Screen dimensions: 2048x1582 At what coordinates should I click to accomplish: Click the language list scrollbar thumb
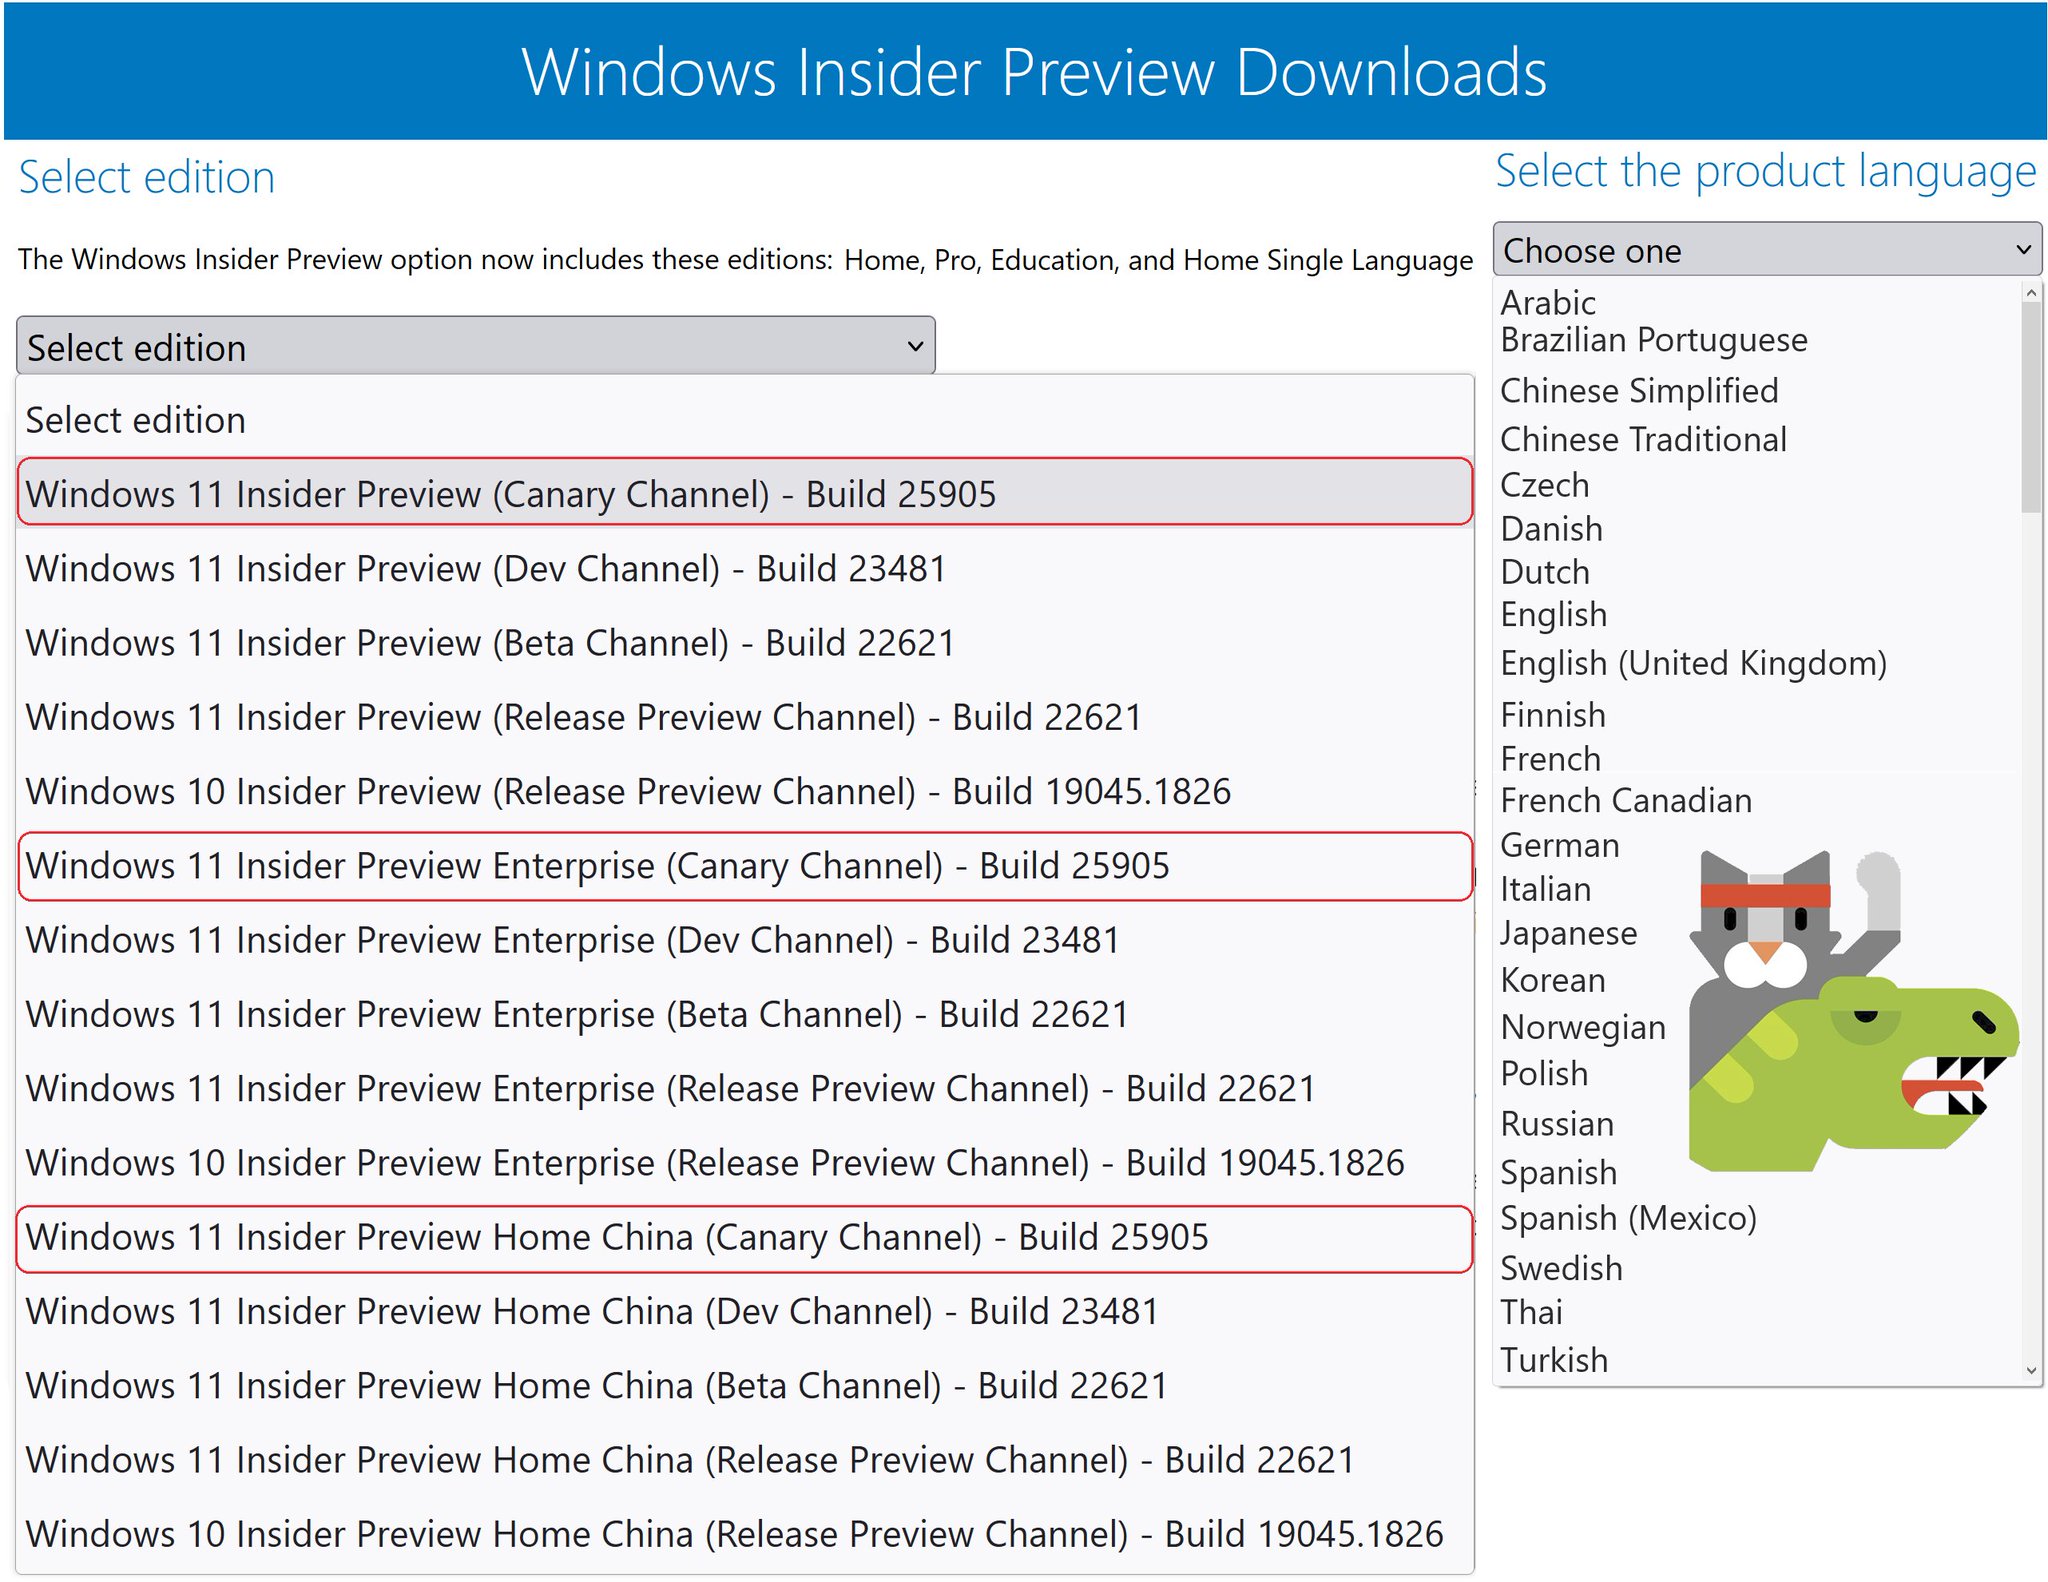click(2030, 407)
